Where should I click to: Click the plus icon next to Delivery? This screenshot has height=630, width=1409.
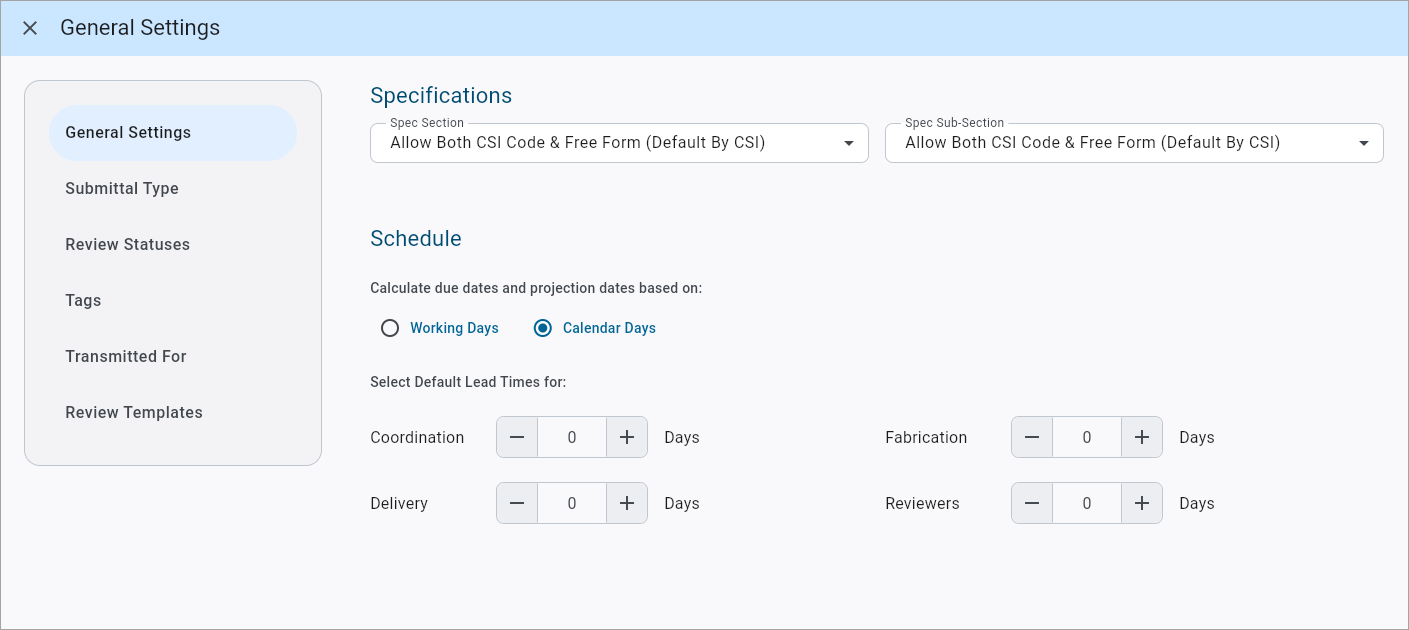pos(627,503)
